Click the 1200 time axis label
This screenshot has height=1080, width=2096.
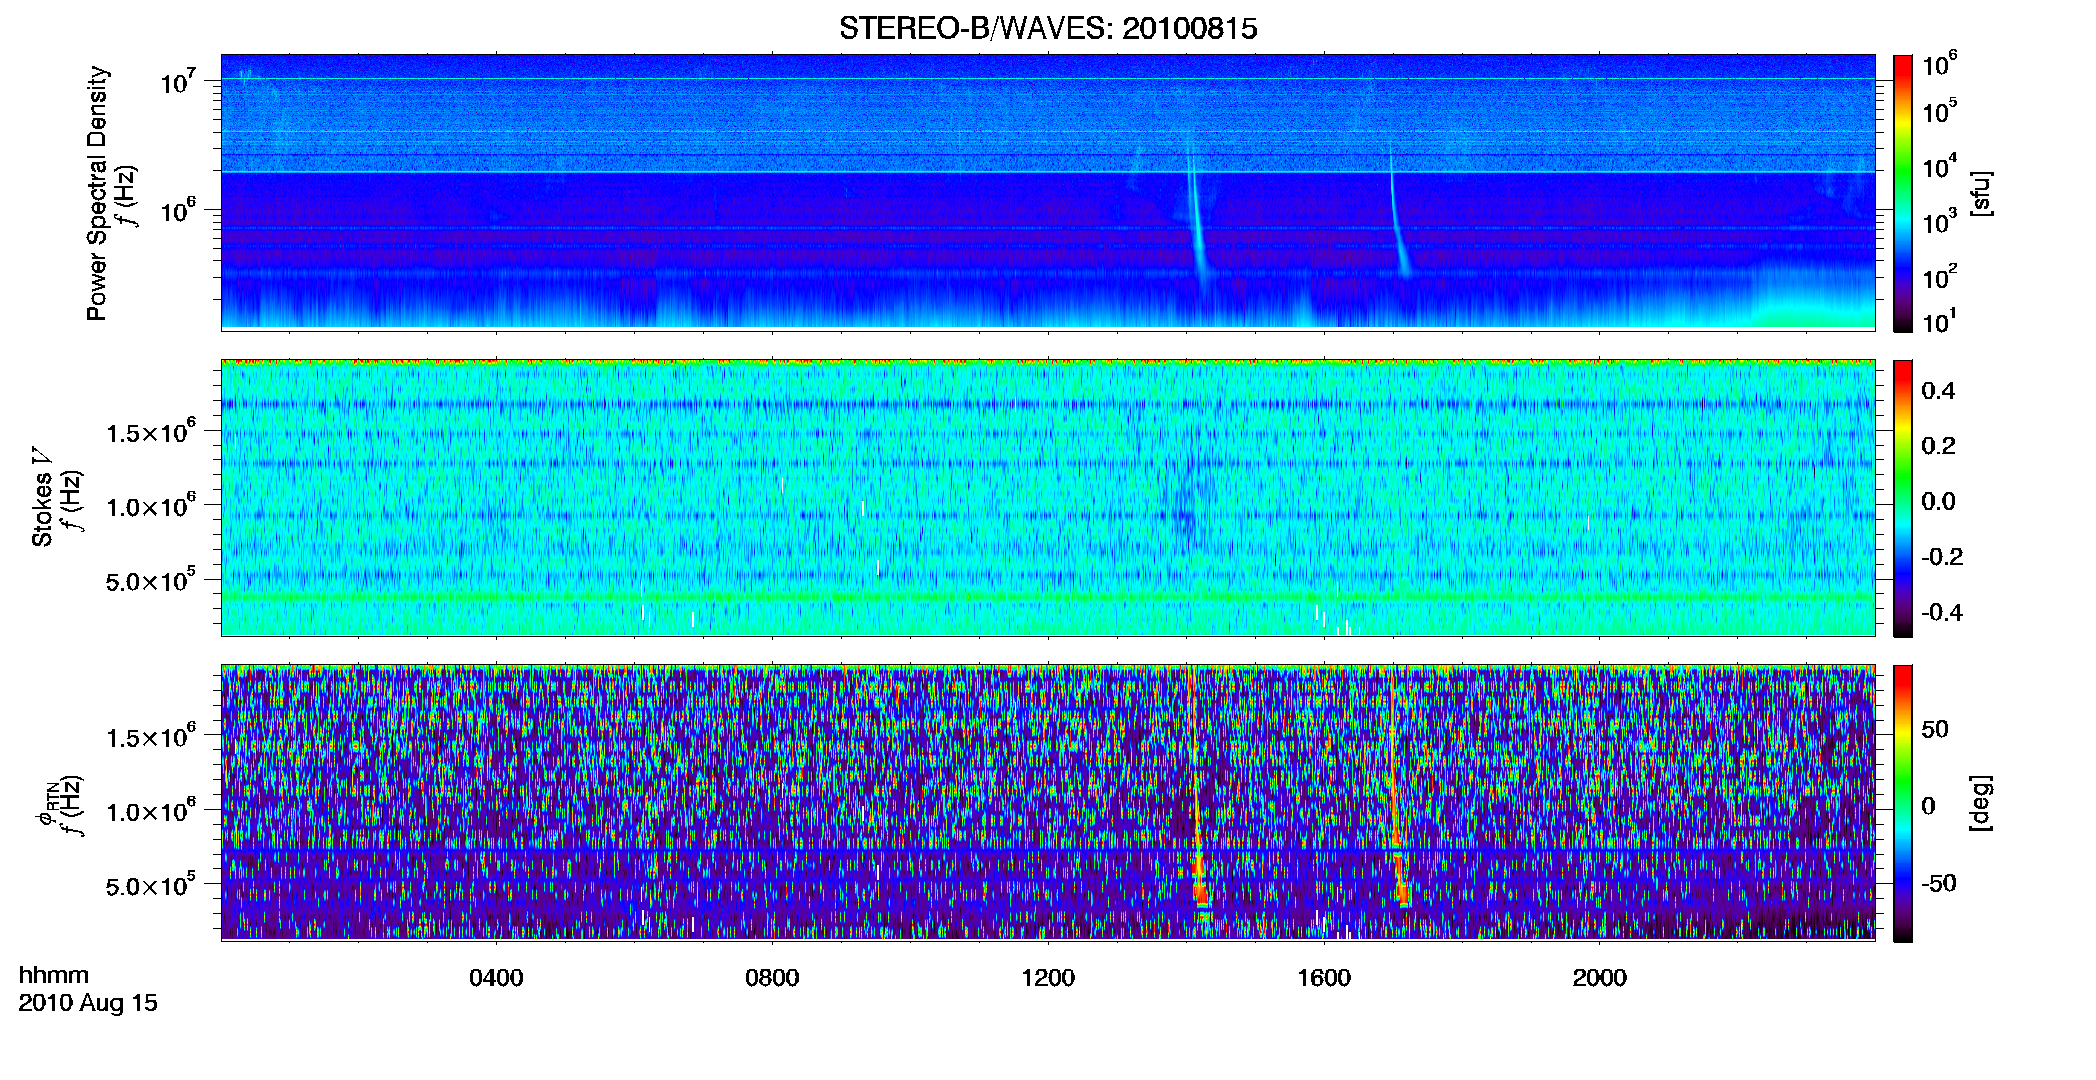pyautogui.click(x=1048, y=978)
